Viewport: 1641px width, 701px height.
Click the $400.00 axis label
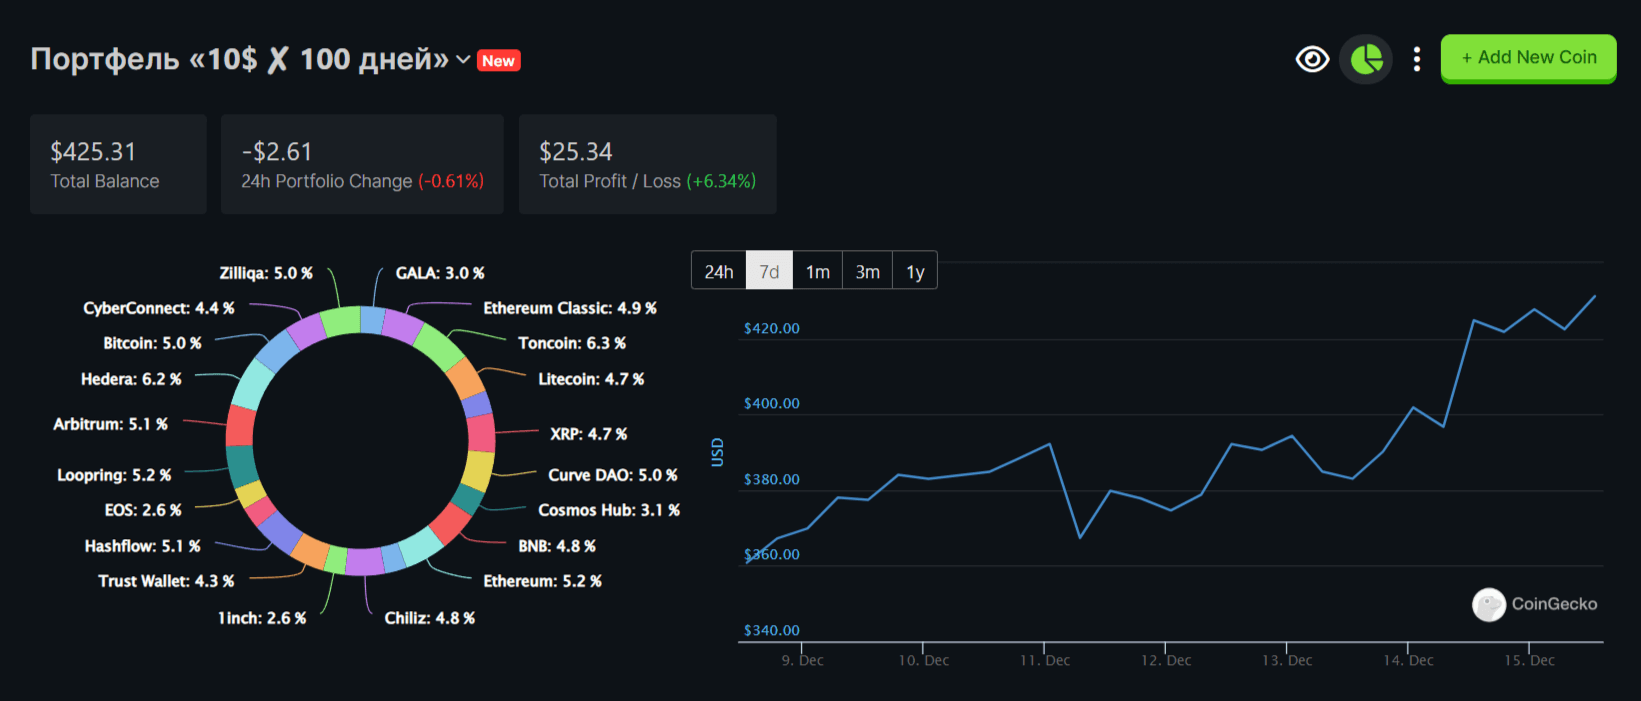(x=772, y=403)
